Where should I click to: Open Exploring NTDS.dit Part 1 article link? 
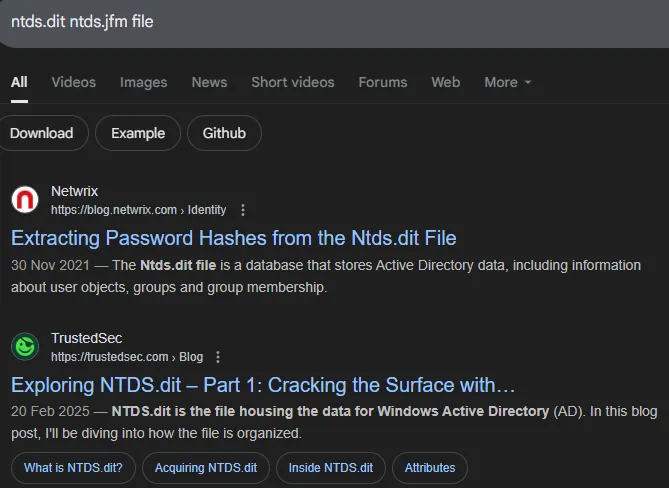click(263, 385)
